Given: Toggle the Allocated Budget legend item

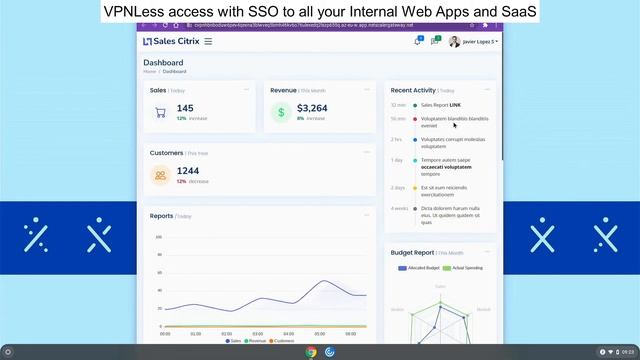Looking at the screenshot, I should (419, 268).
